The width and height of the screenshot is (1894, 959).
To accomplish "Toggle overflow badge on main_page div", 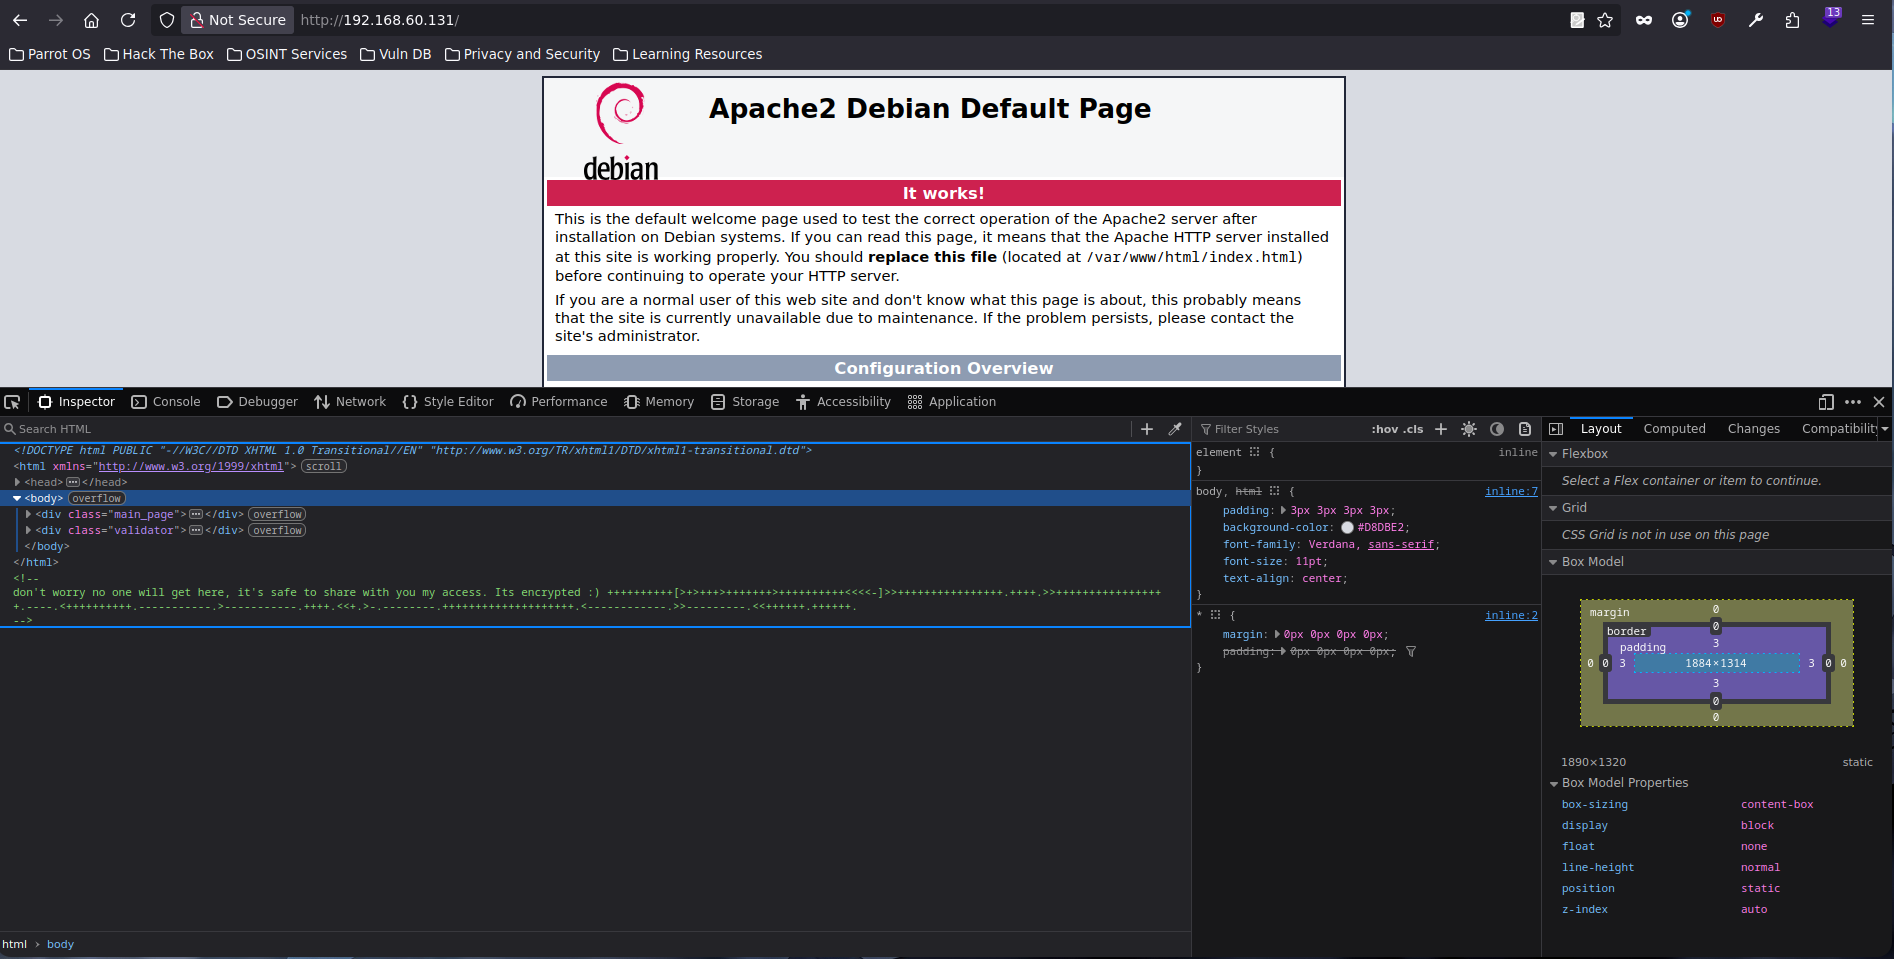I will [x=277, y=514].
